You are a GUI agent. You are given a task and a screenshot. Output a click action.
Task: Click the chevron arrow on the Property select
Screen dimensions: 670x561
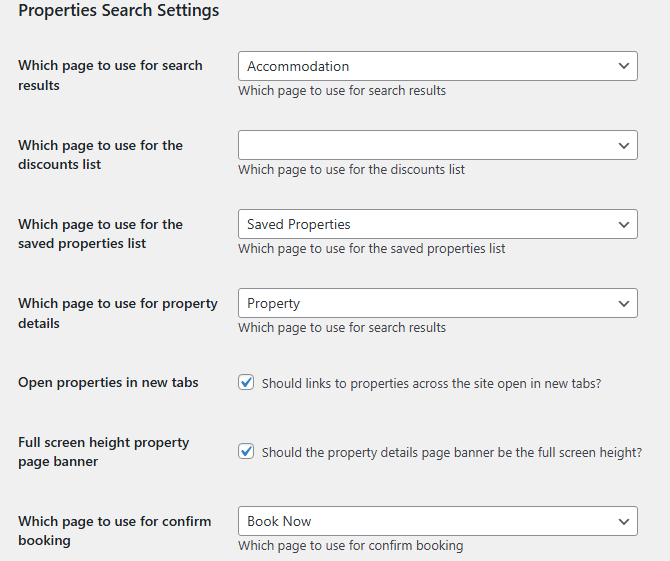tap(624, 303)
